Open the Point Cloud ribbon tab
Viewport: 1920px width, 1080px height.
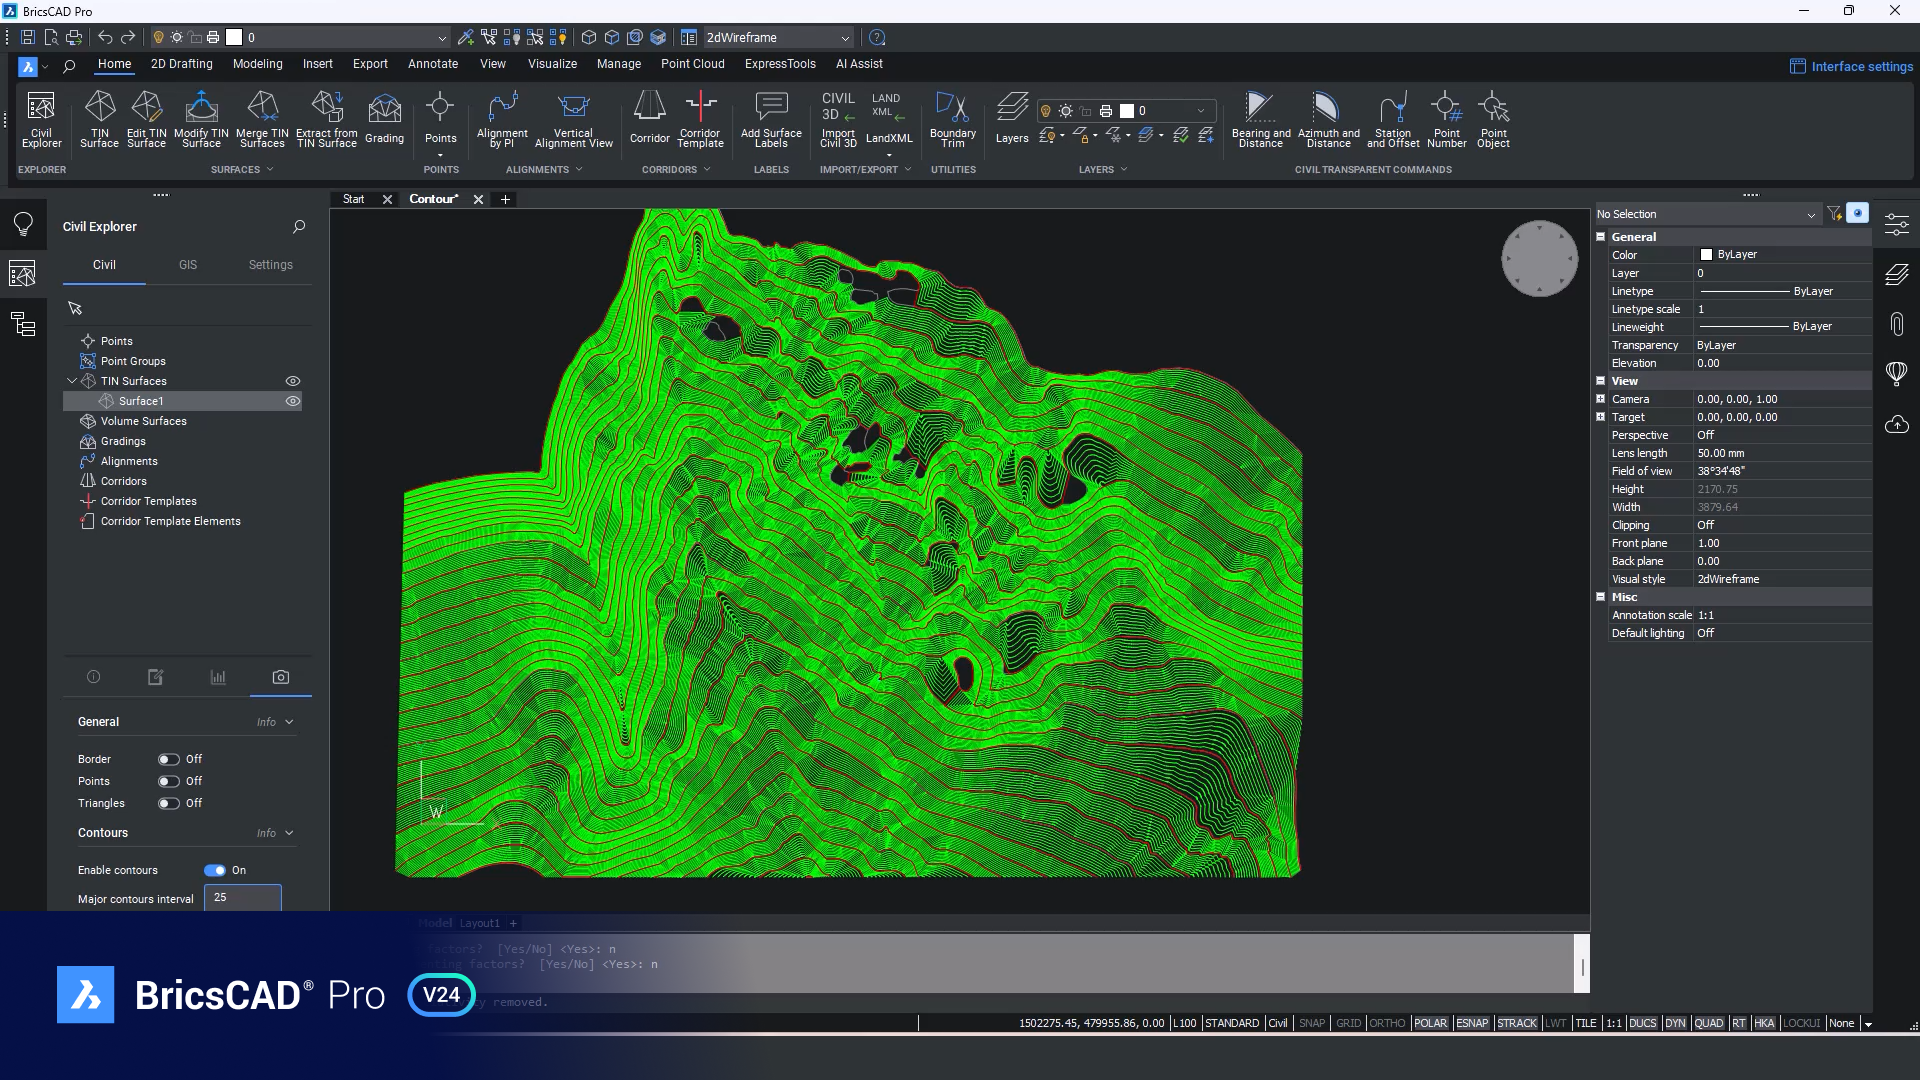tap(692, 63)
